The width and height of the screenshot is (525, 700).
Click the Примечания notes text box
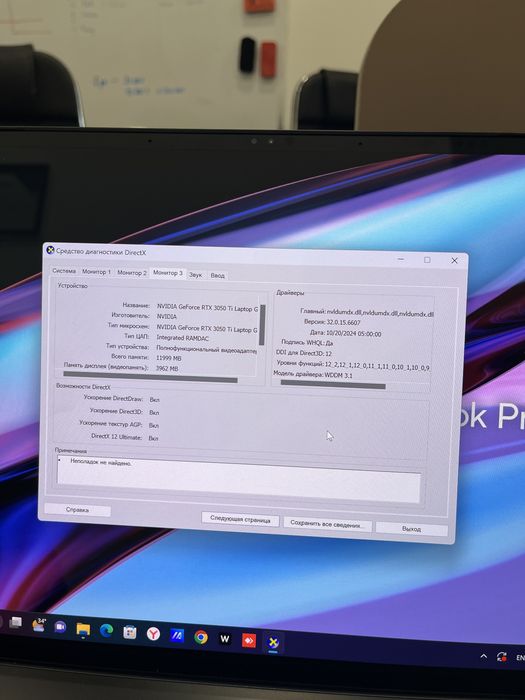[x=239, y=479]
